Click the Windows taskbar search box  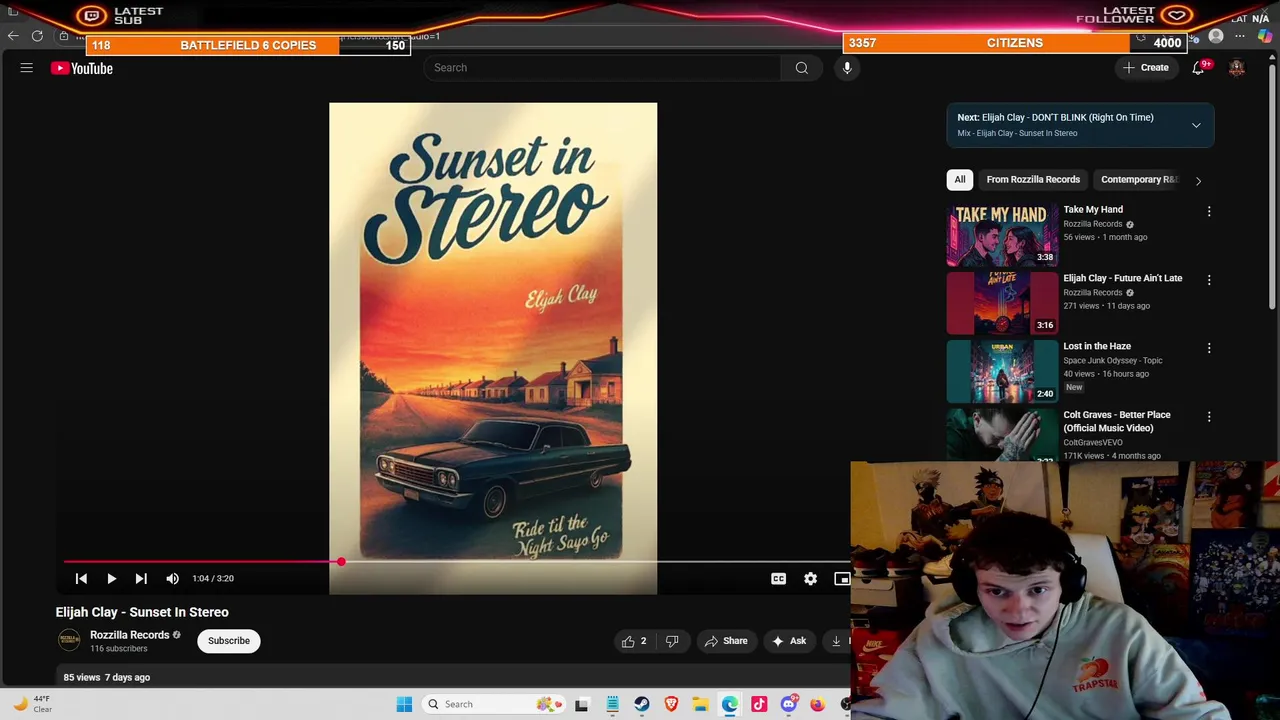492,704
